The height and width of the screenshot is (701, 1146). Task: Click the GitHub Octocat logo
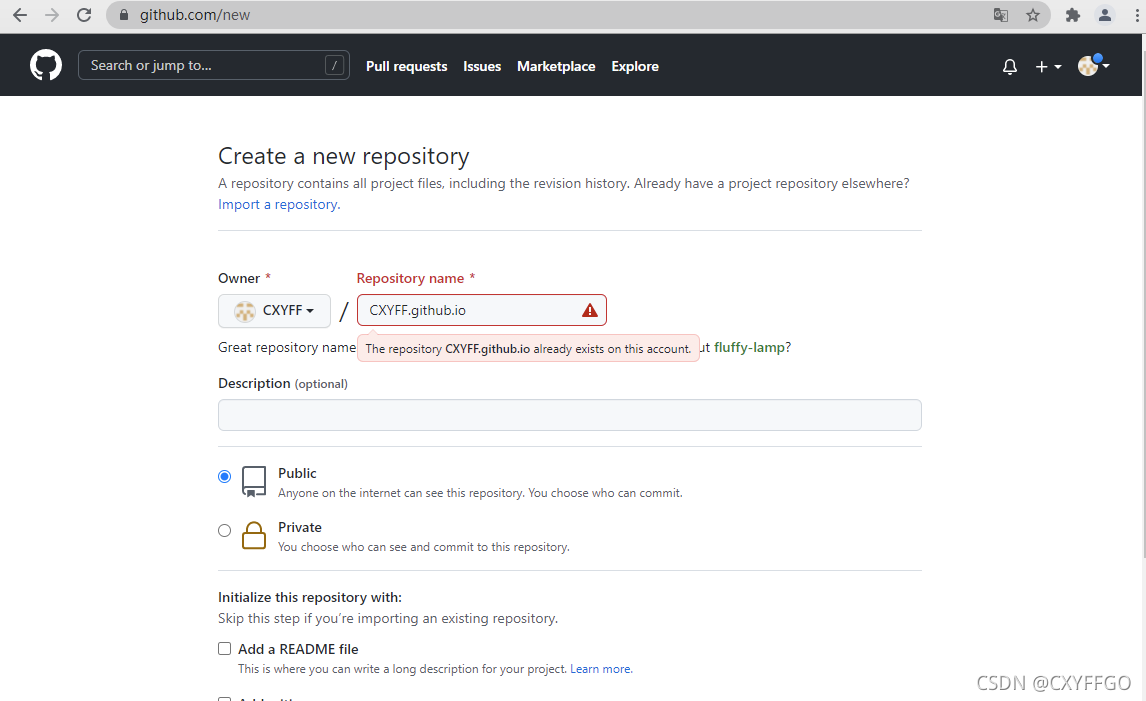click(x=46, y=65)
